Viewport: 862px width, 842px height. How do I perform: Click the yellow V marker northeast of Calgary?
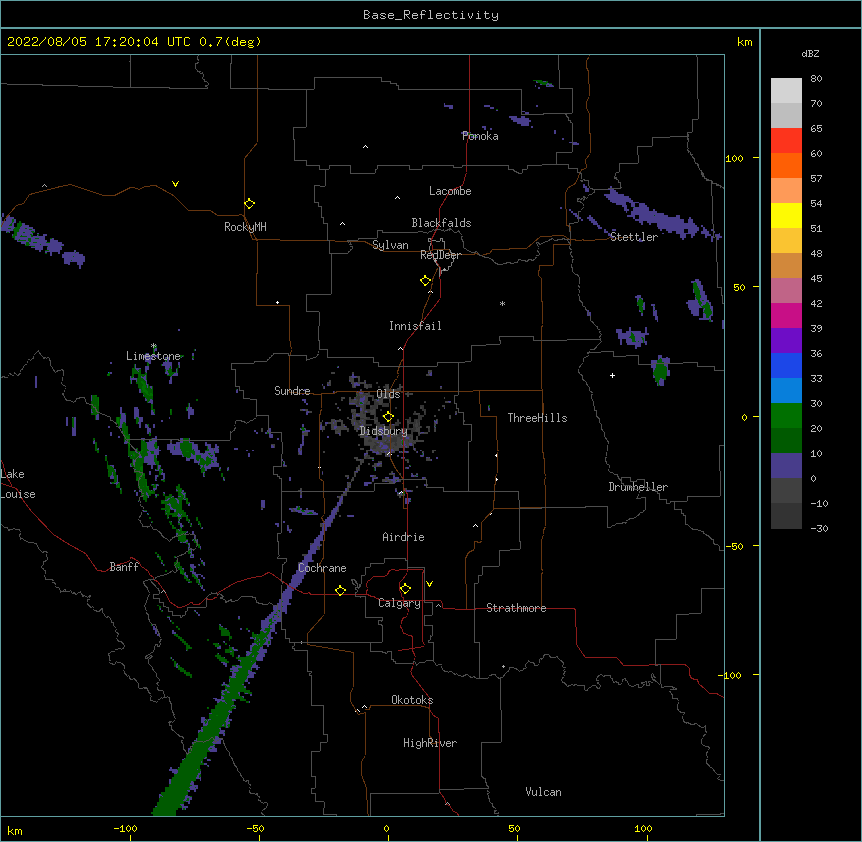429,584
